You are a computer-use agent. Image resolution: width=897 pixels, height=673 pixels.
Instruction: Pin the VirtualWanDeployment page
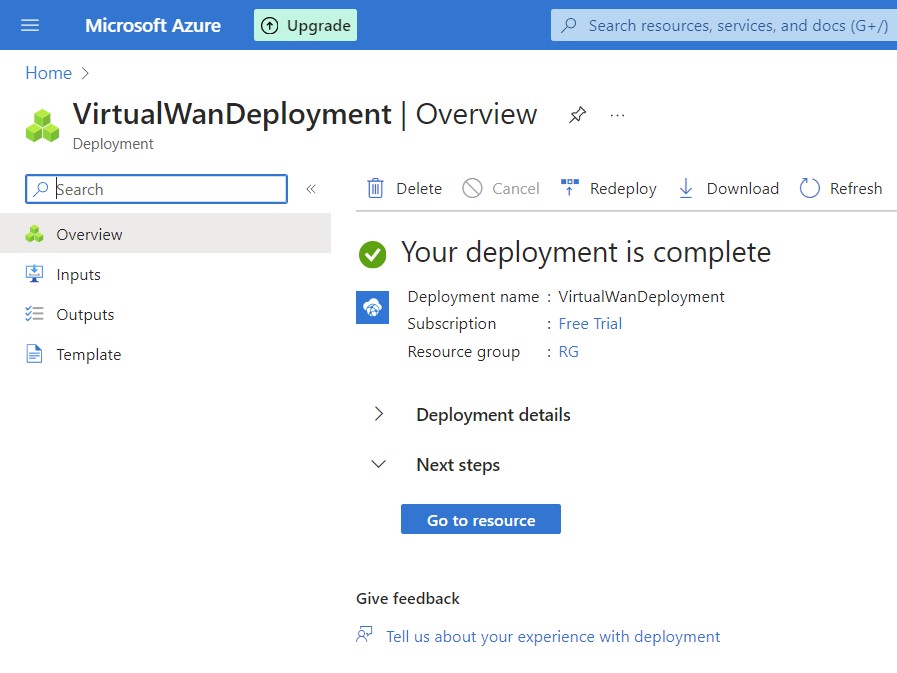pyautogui.click(x=577, y=115)
